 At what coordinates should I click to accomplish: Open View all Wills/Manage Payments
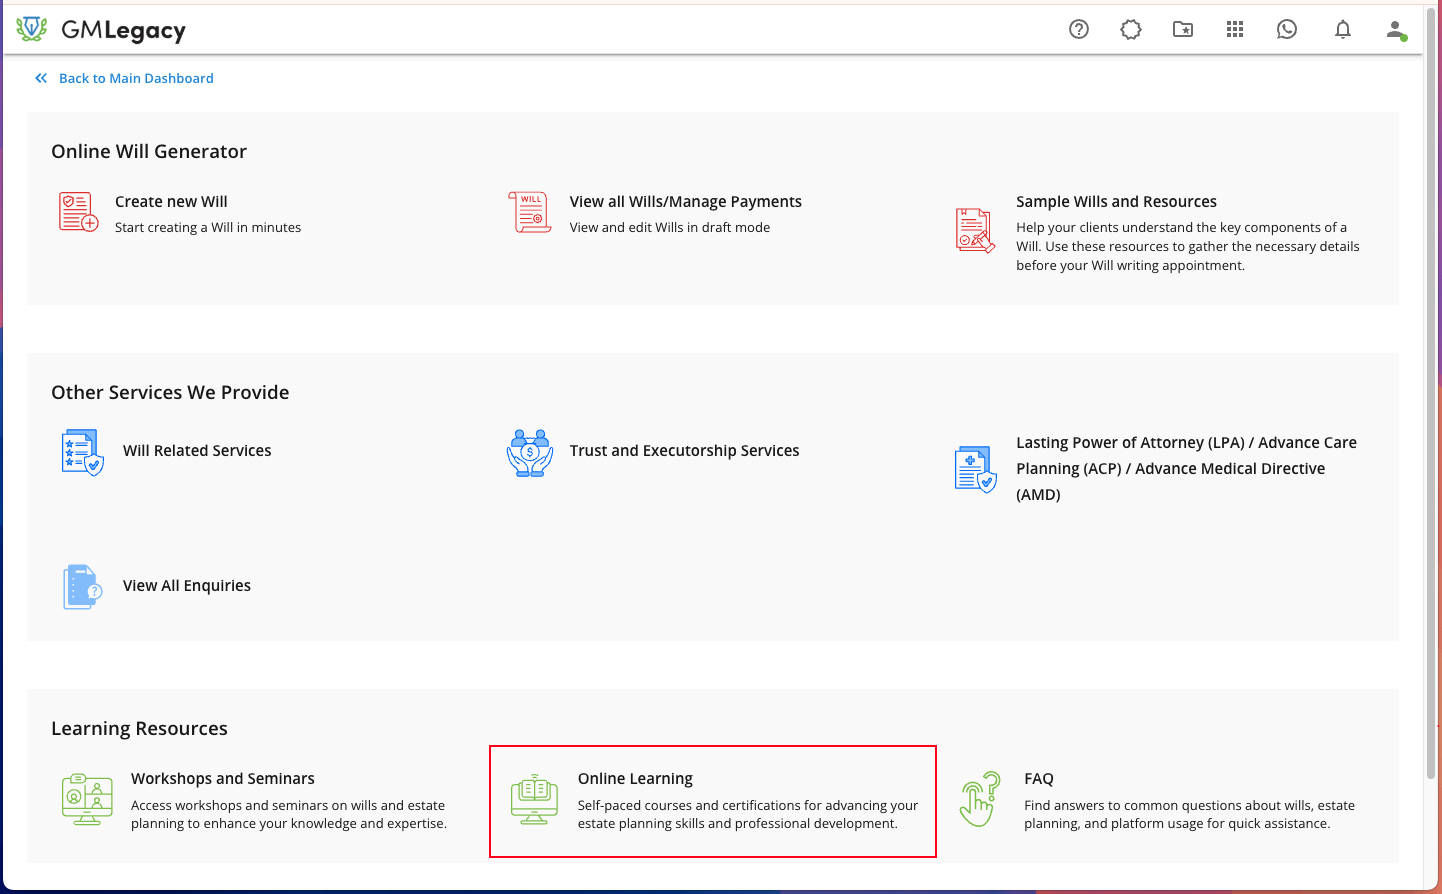click(686, 202)
